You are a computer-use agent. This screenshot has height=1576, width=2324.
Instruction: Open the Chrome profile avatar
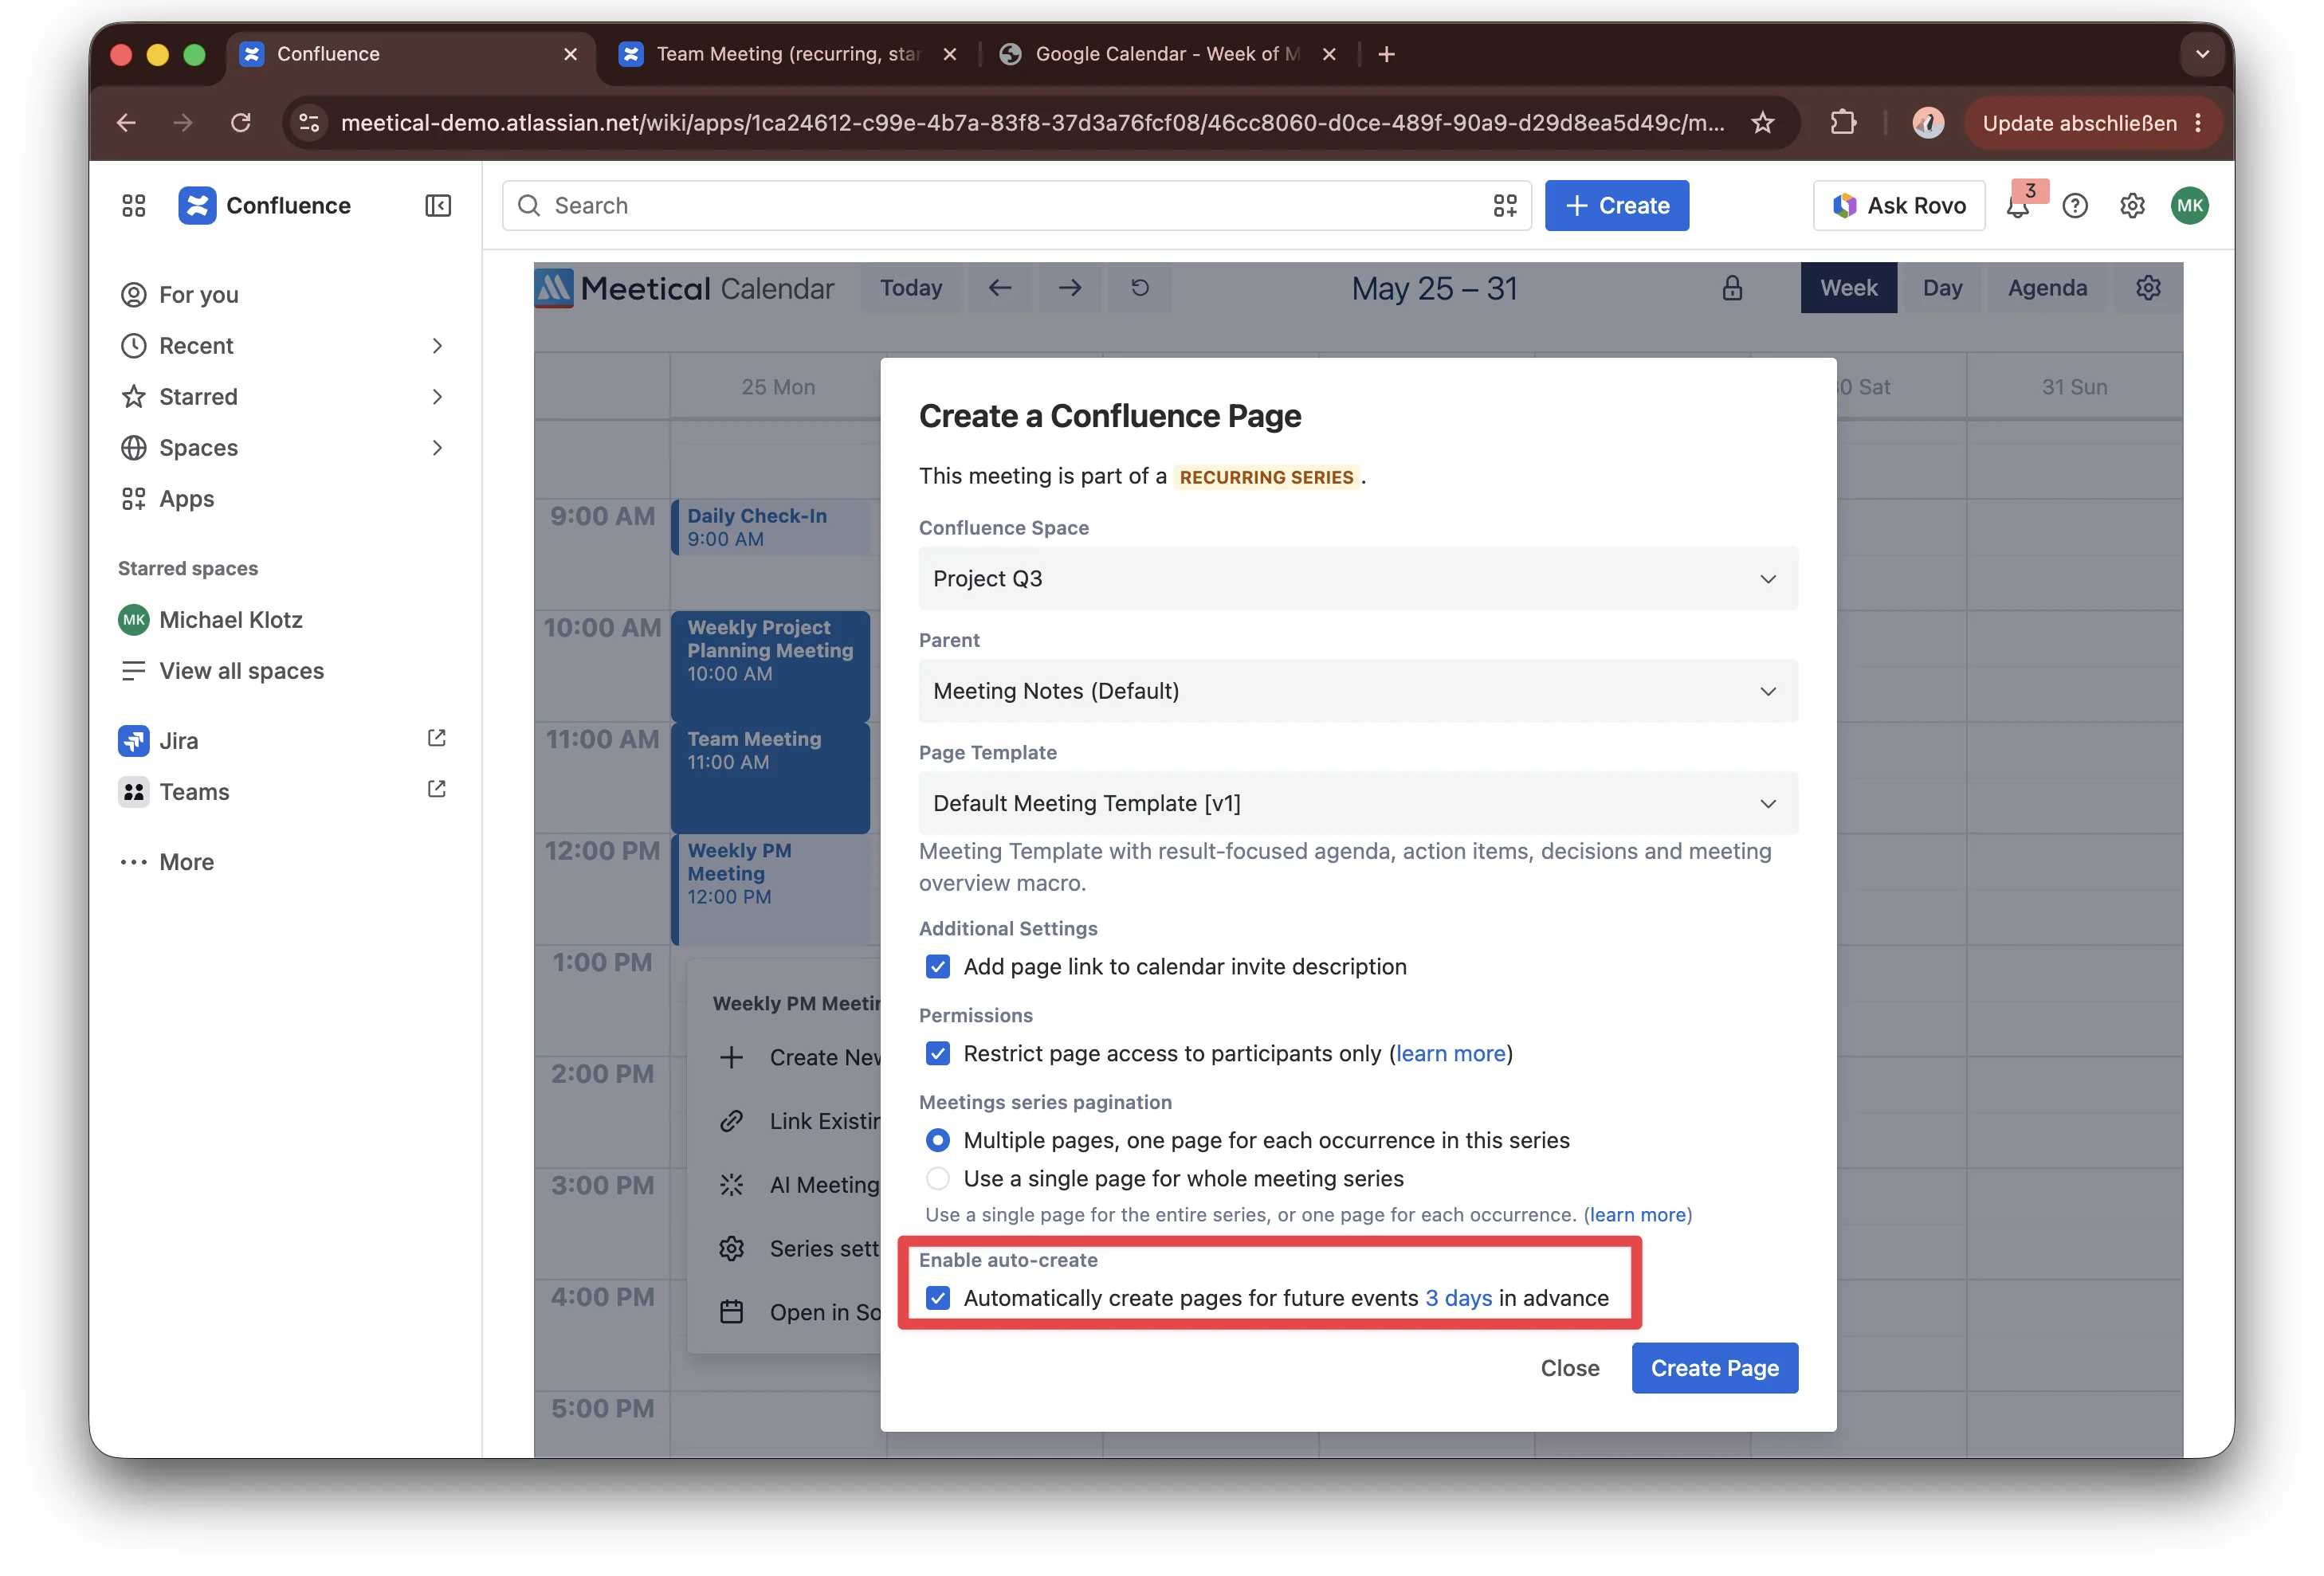click(1927, 123)
